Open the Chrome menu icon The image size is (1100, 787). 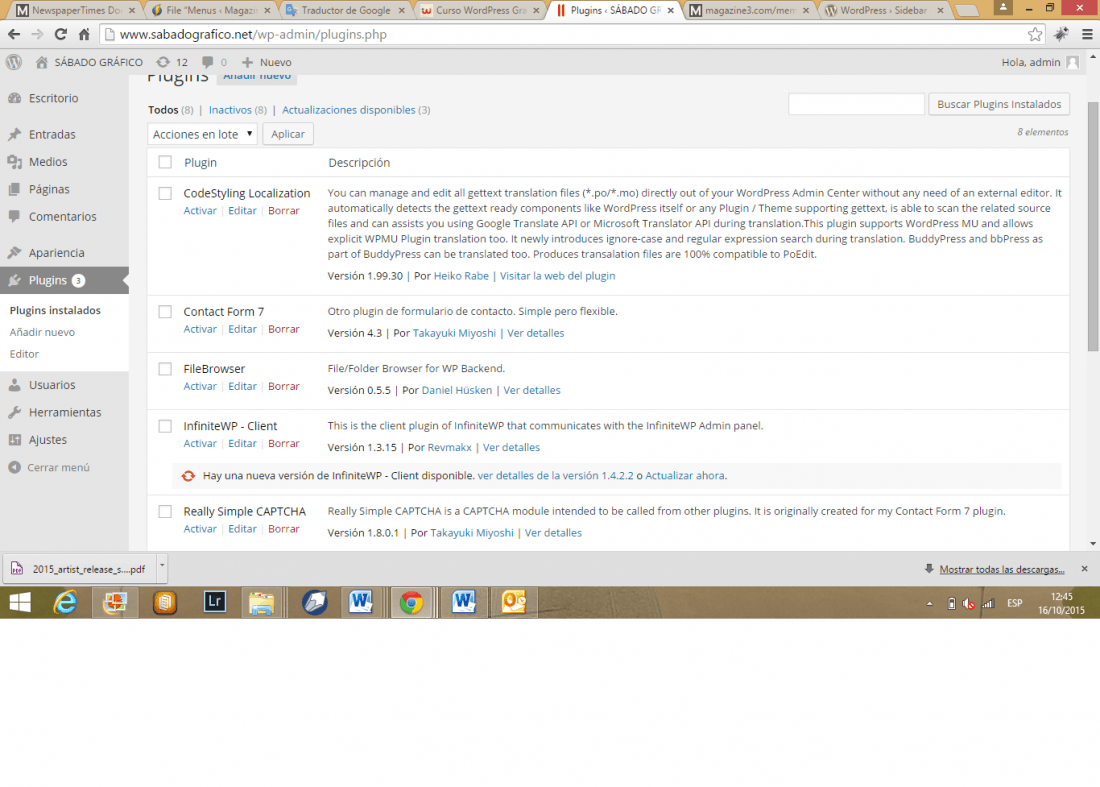pyautogui.click(x=1087, y=34)
